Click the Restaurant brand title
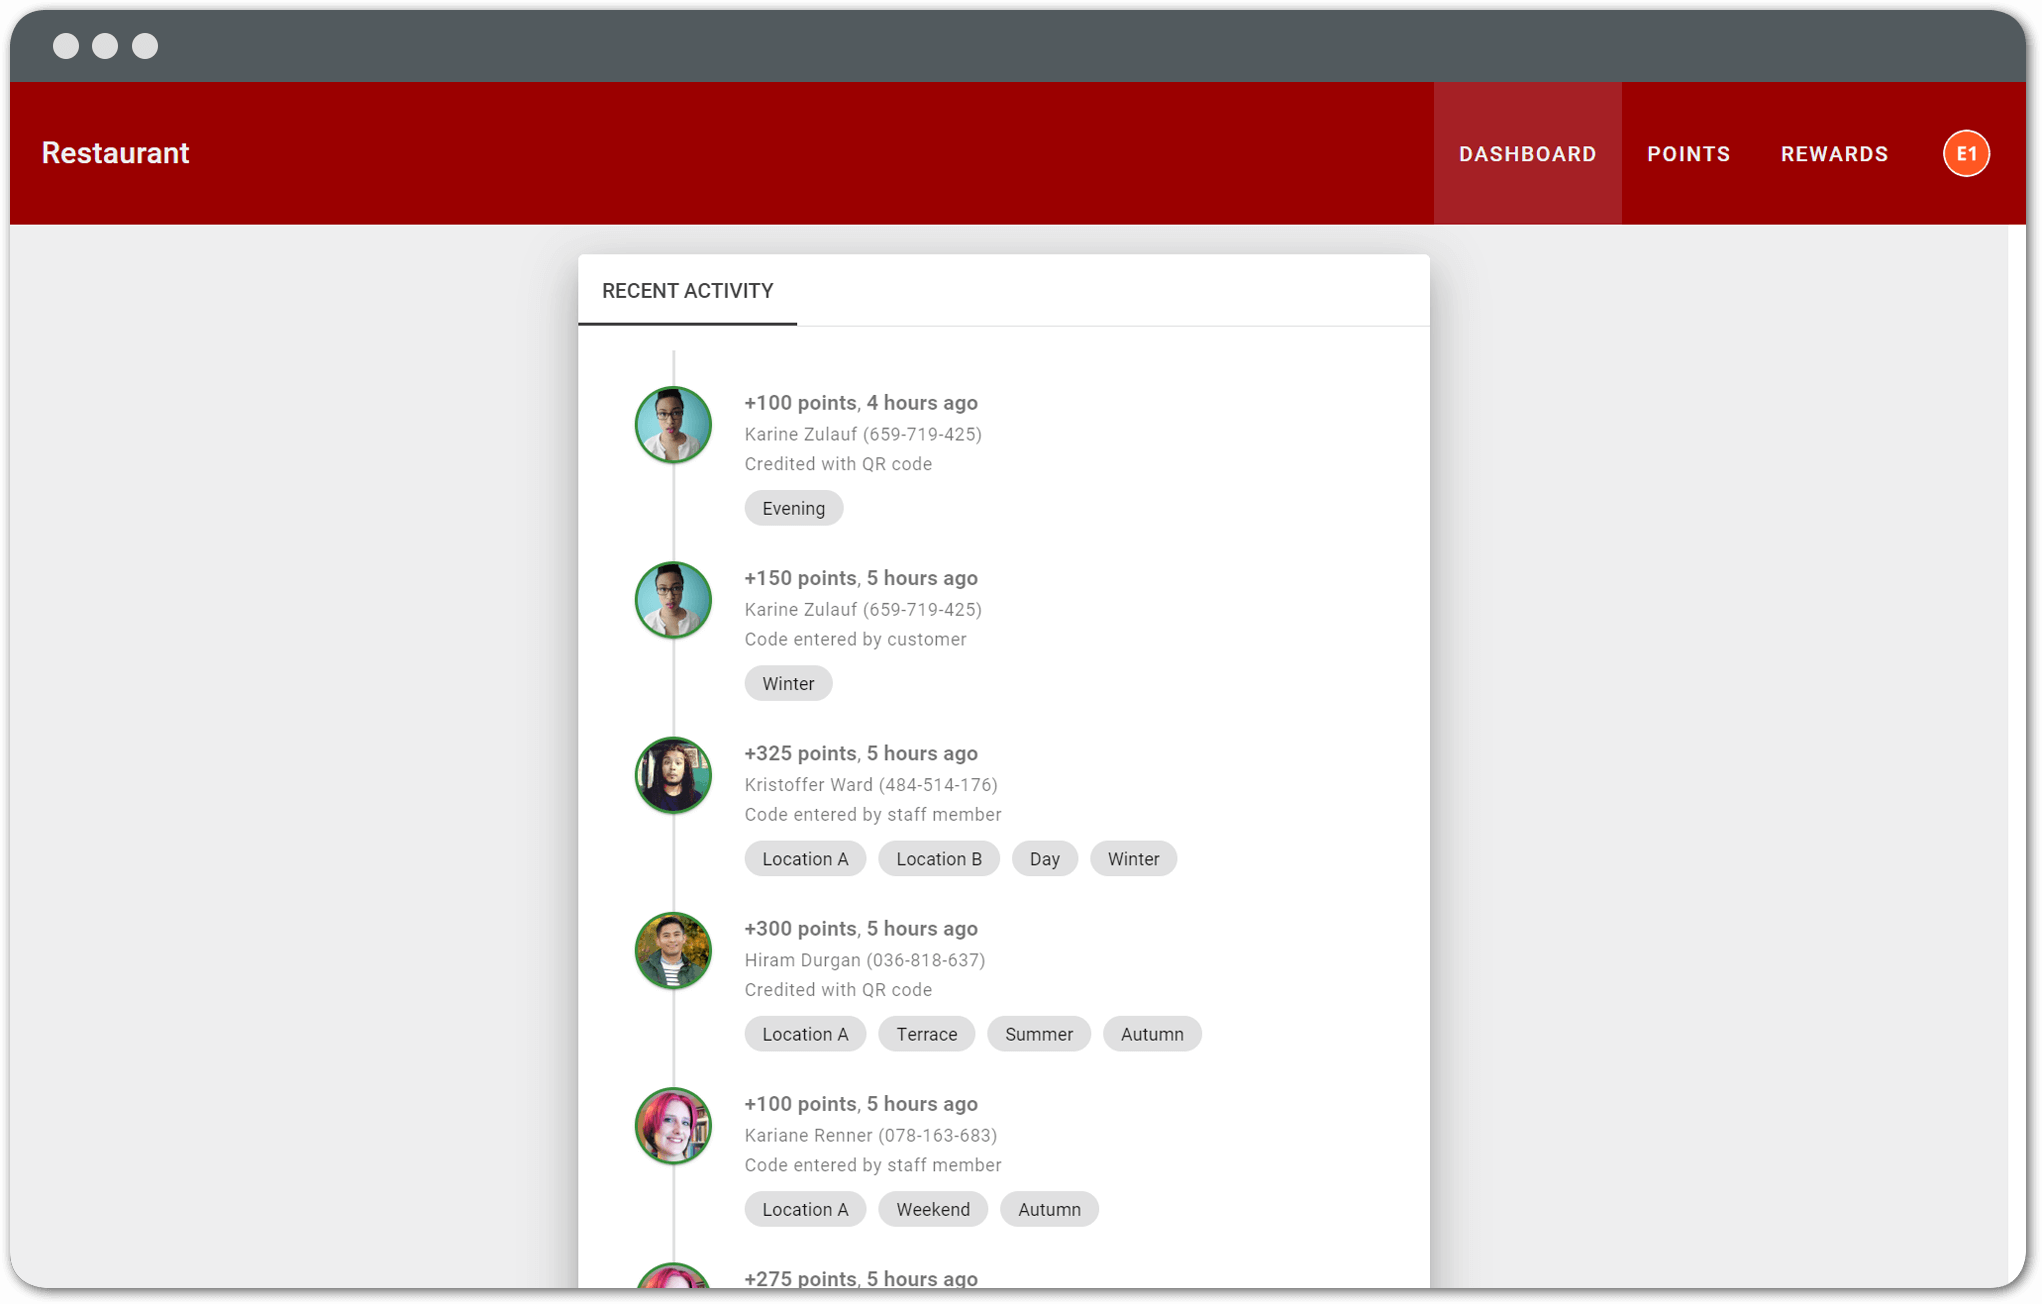Viewport: 2042px width, 1304px height. coord(115,153)
